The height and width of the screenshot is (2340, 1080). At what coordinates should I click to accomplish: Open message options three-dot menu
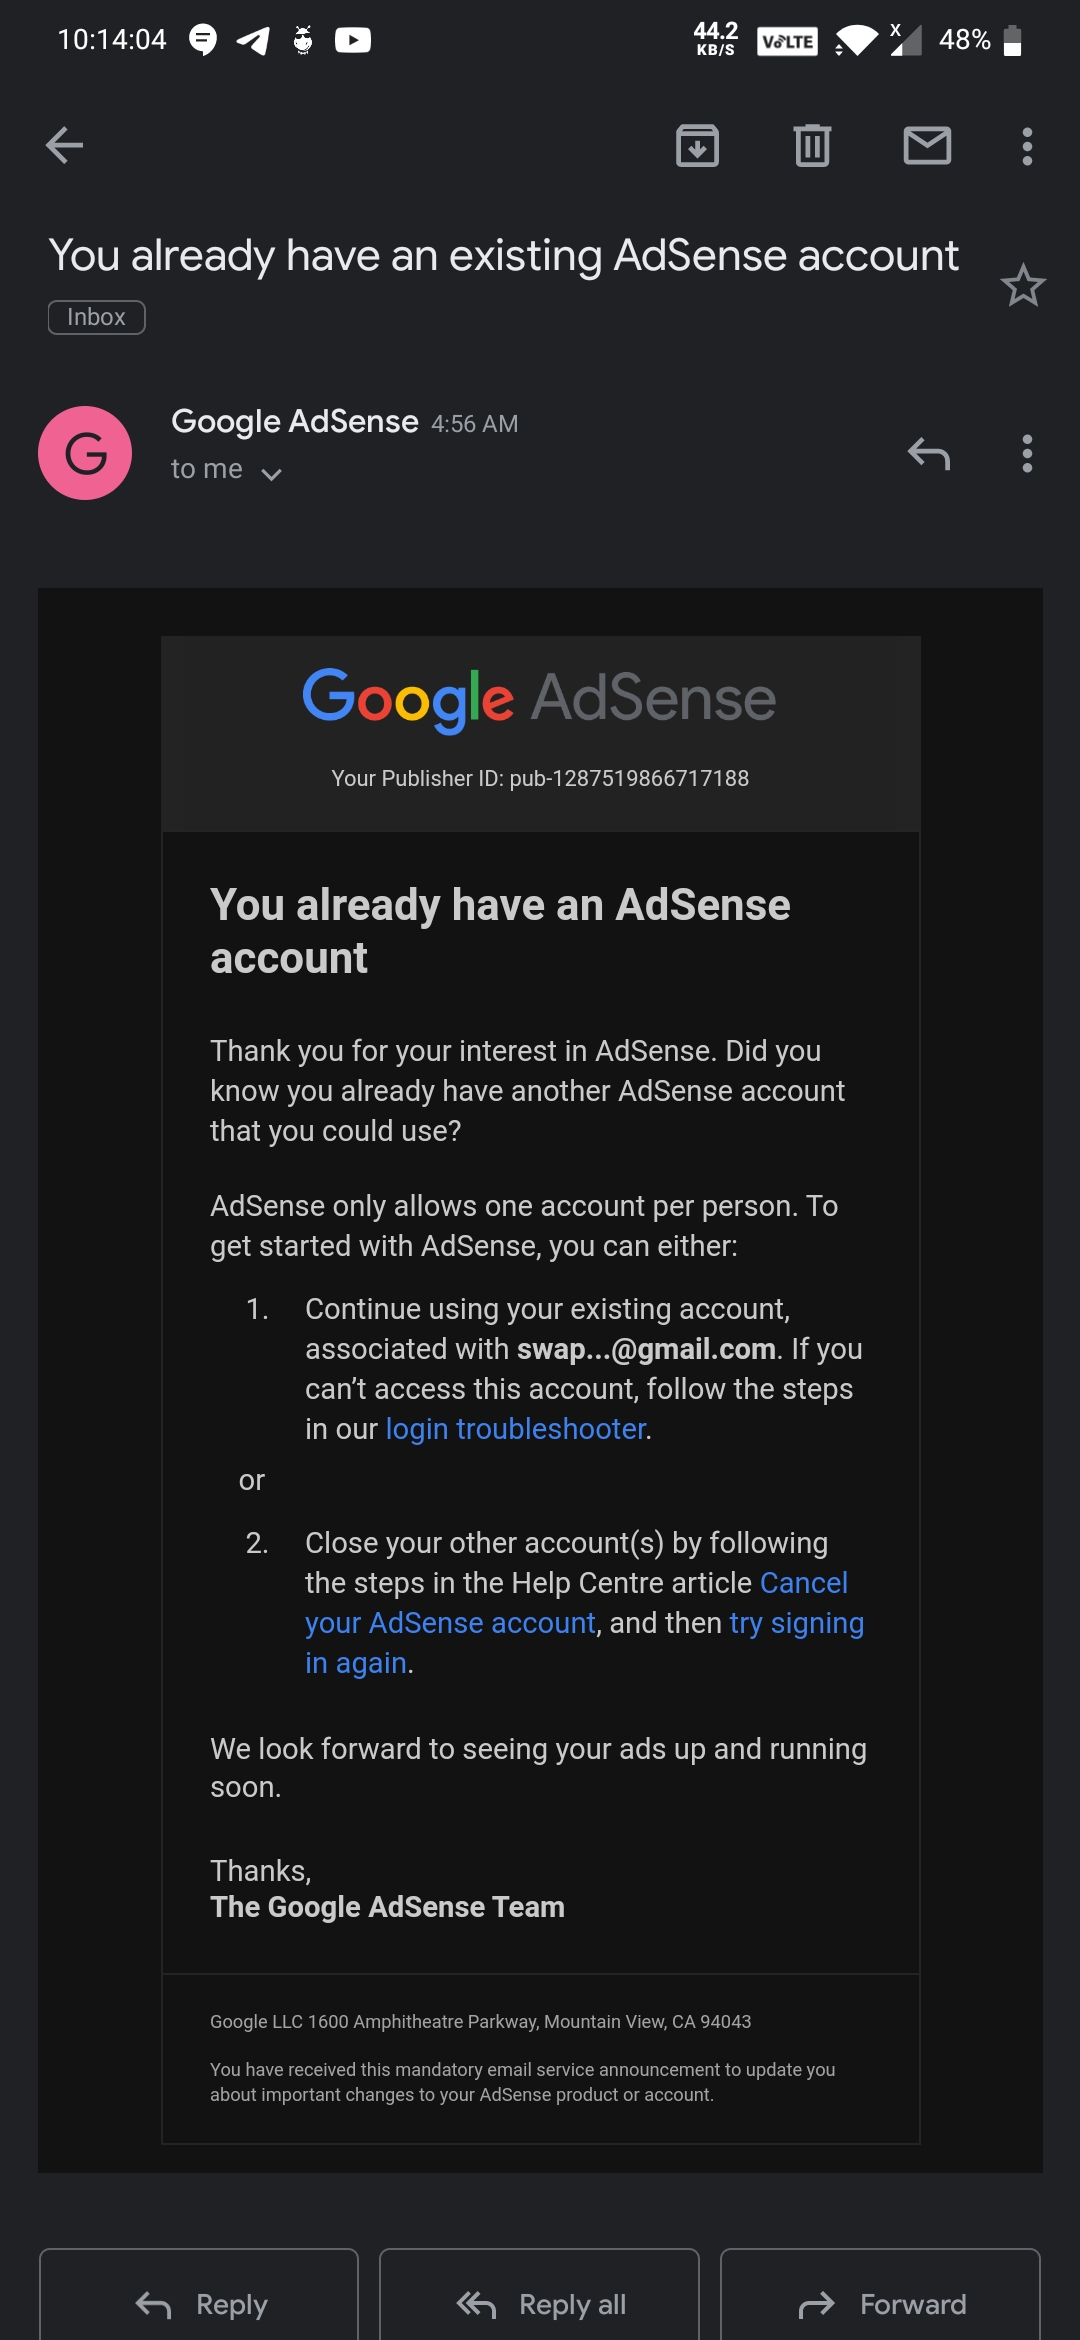coord(1027,453)
